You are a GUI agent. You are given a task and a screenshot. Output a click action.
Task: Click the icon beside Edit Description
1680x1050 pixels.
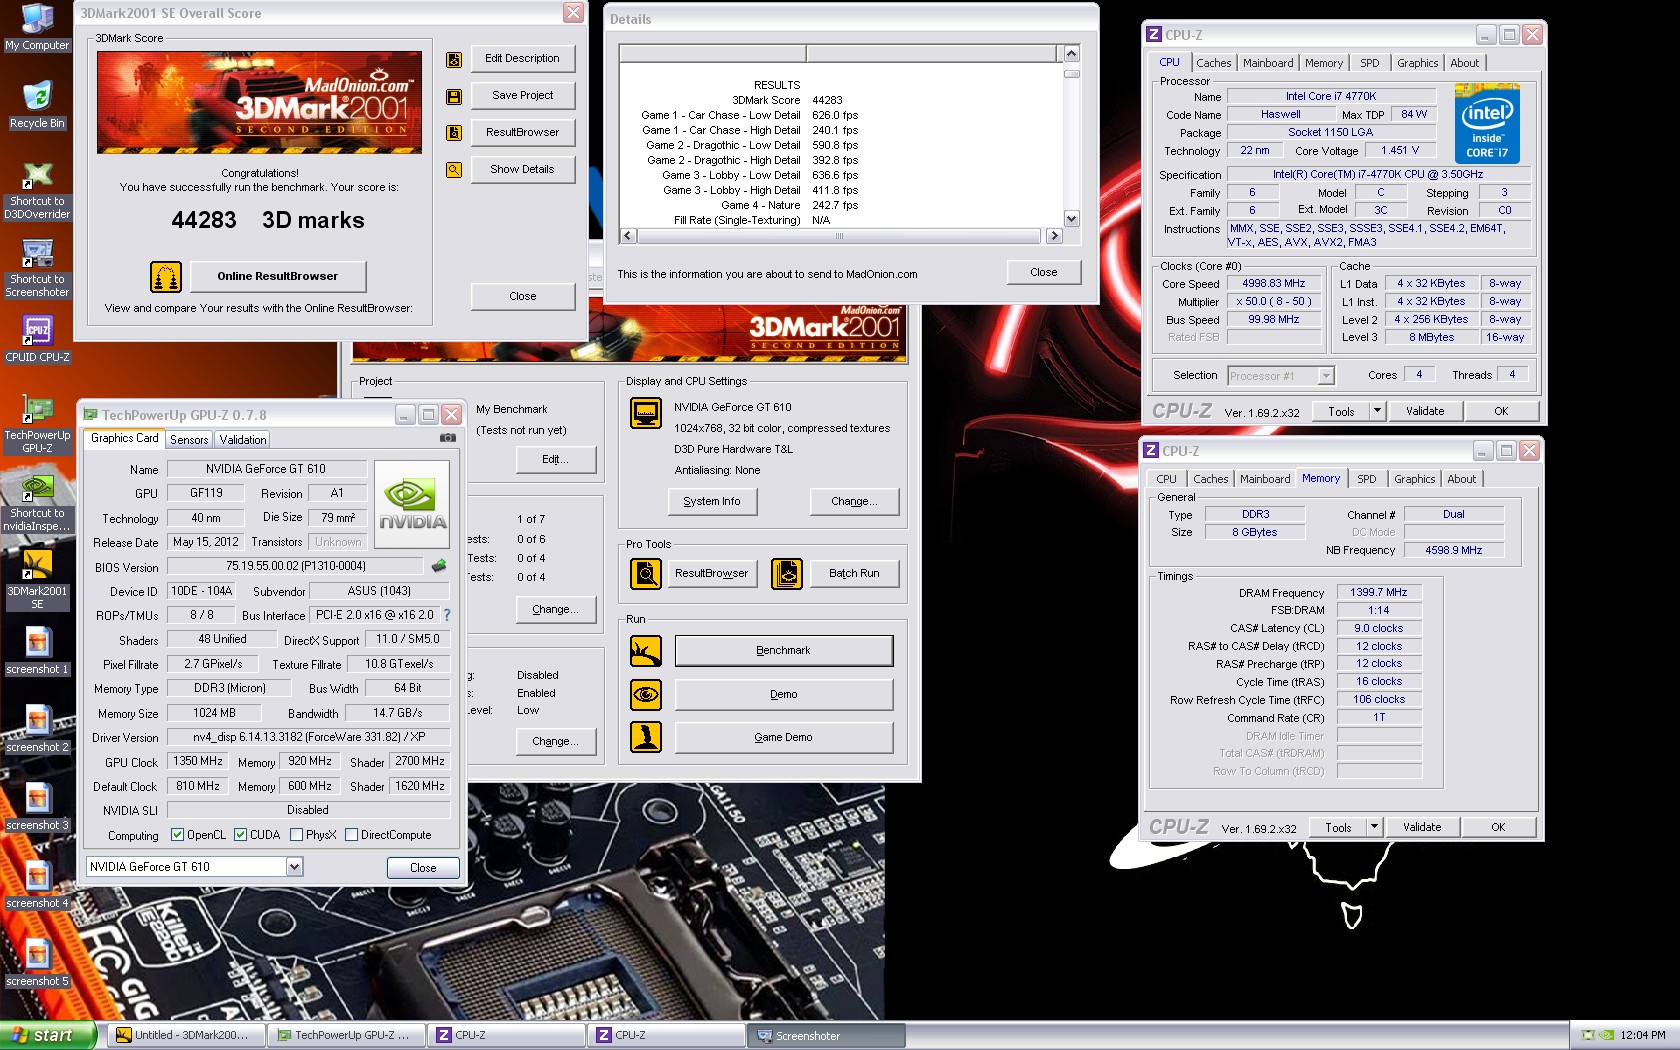(x=454, y=59)
